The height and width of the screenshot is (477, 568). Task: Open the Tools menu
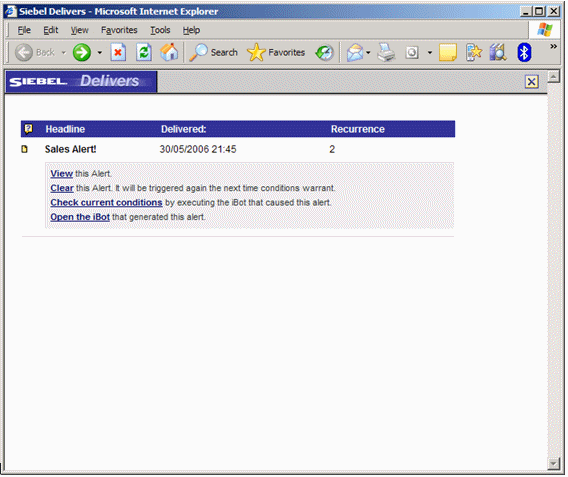tap(160, 30)
